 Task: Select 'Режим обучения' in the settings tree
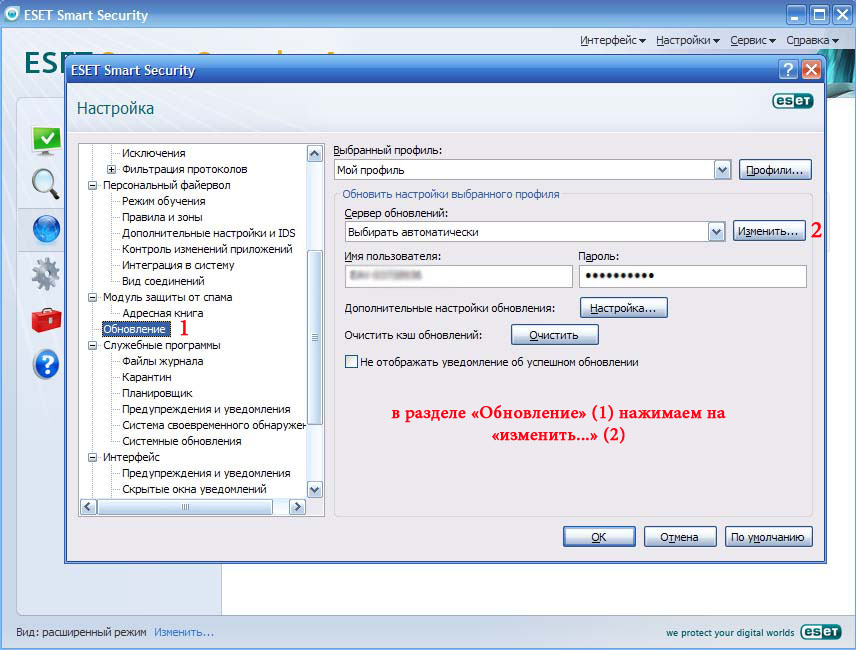(164, 201)
